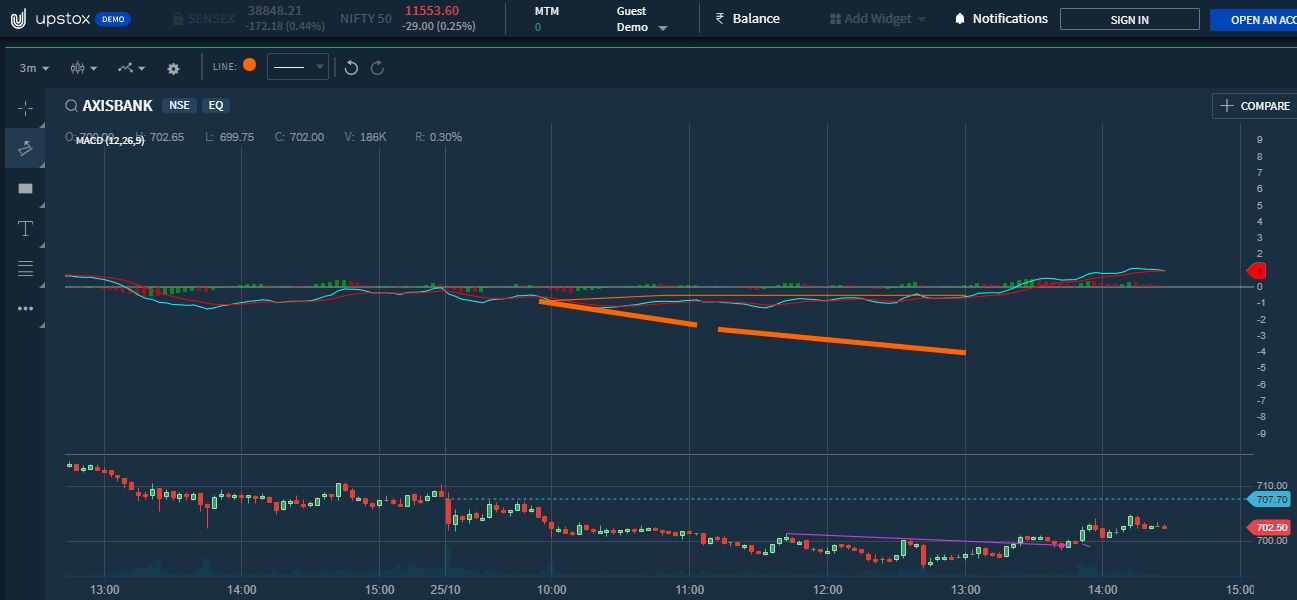Click the 707.70 price label

click(1270, 499)
